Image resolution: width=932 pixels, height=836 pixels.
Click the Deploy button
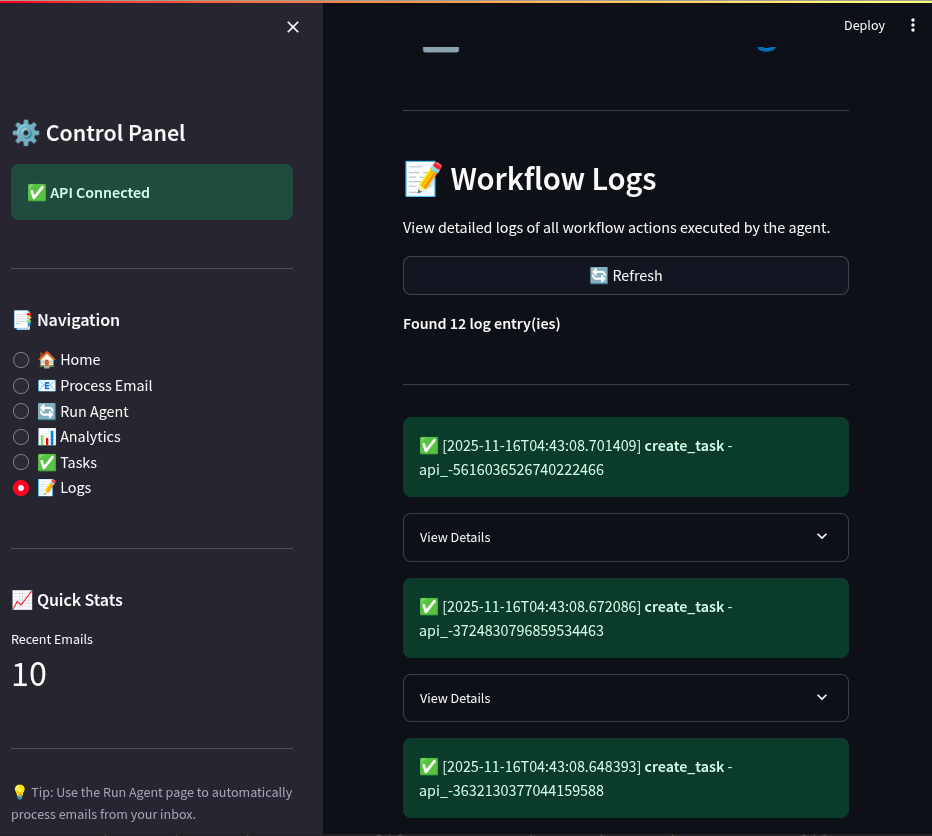coord(864,25)
